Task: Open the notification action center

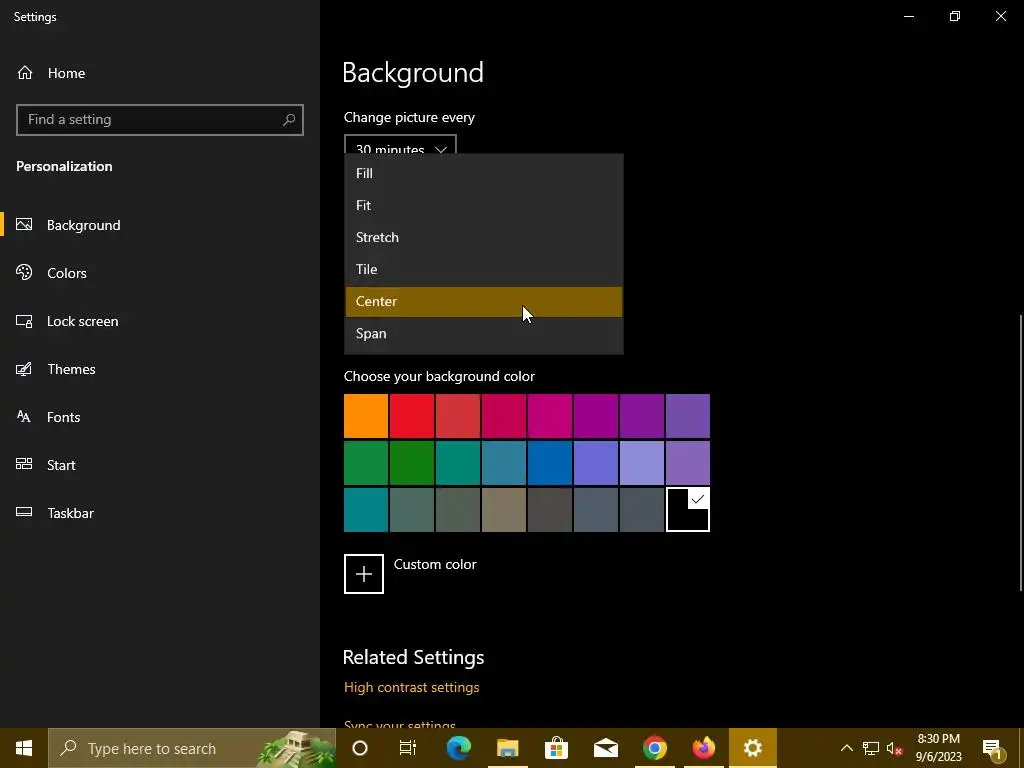Action: pos(993,748)
